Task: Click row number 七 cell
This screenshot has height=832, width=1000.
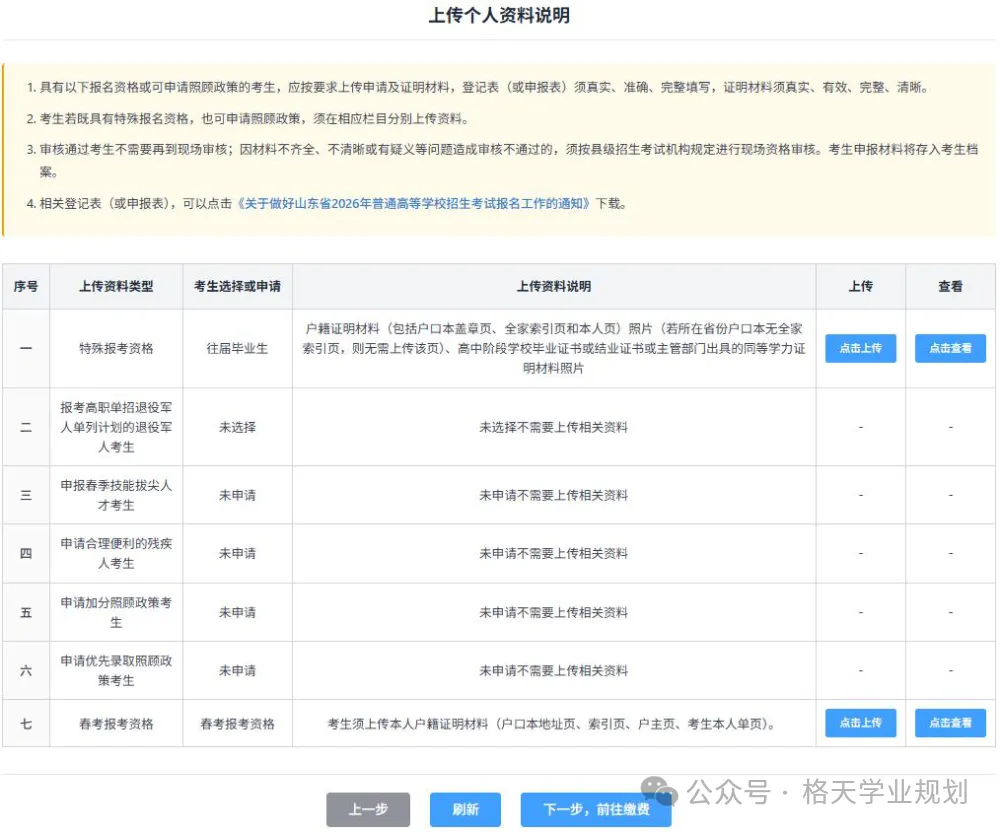Action: point(26,724)
